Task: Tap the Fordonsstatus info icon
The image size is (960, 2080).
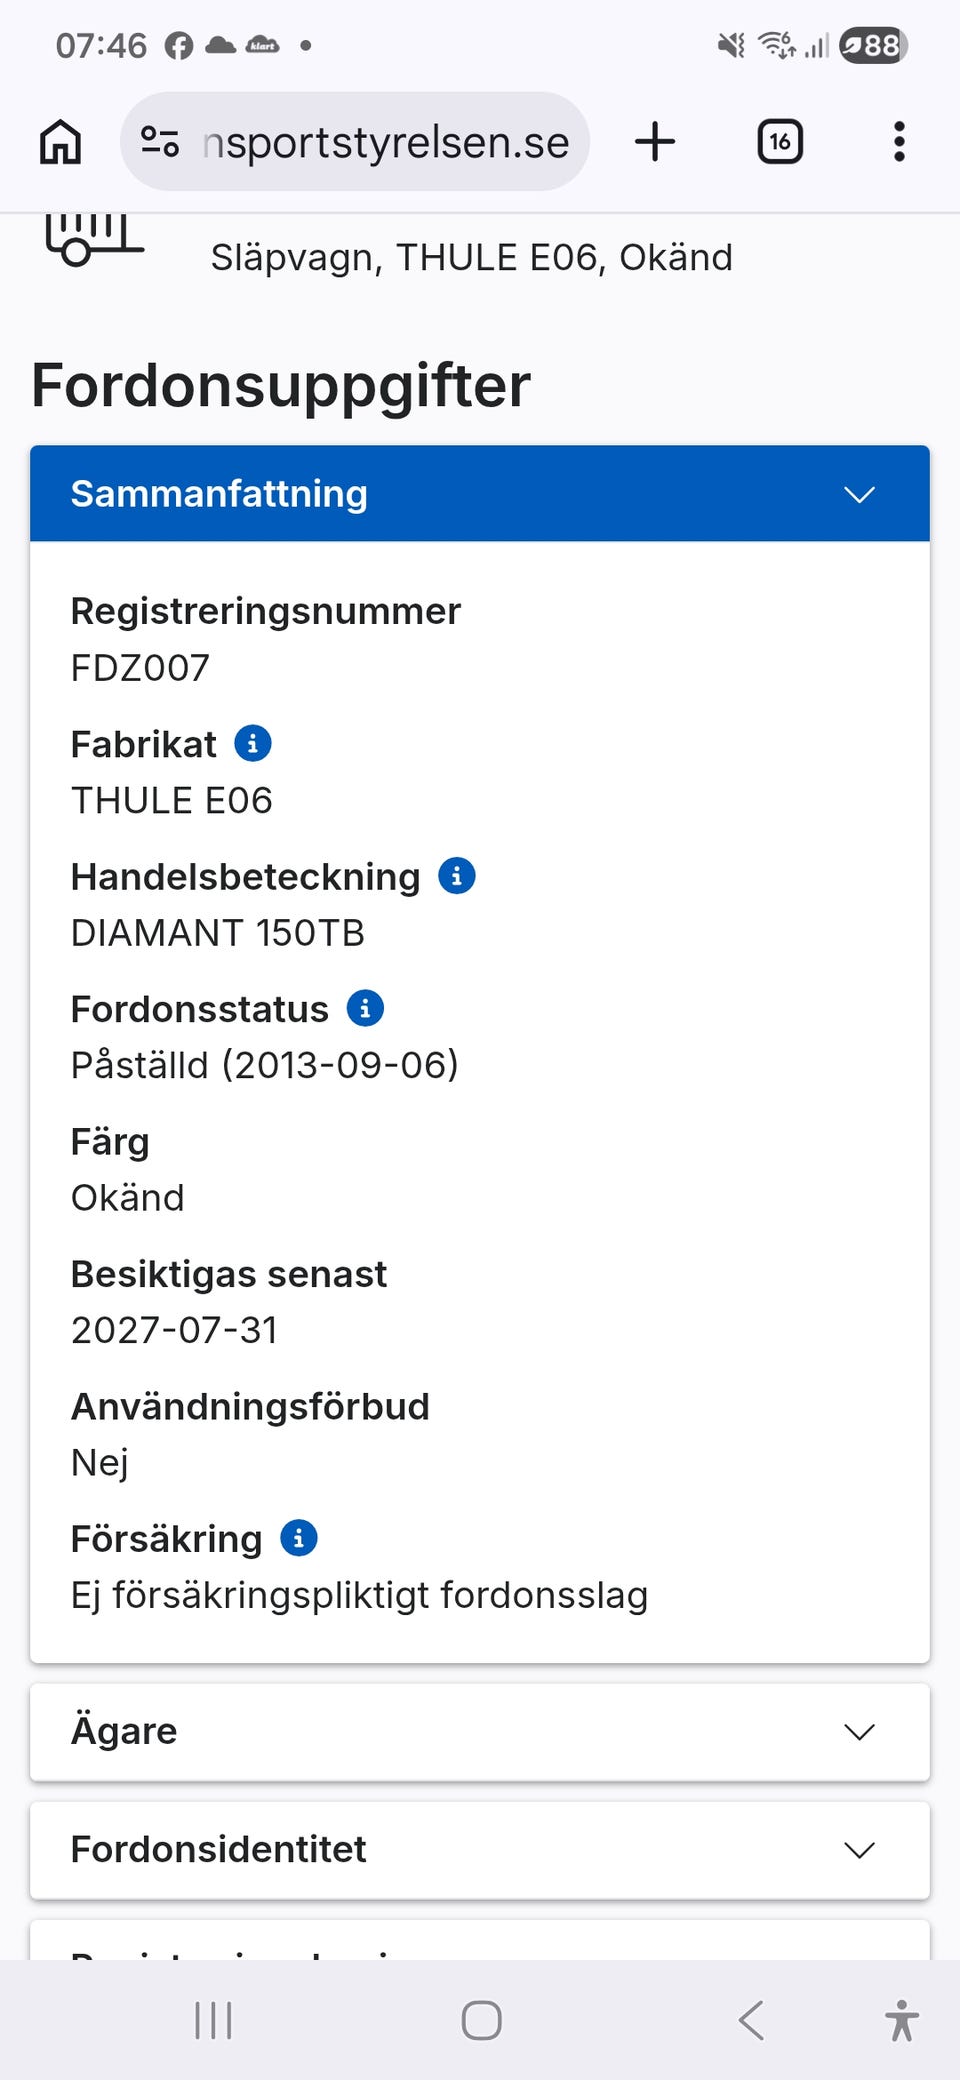Action: pos(365,1008)
